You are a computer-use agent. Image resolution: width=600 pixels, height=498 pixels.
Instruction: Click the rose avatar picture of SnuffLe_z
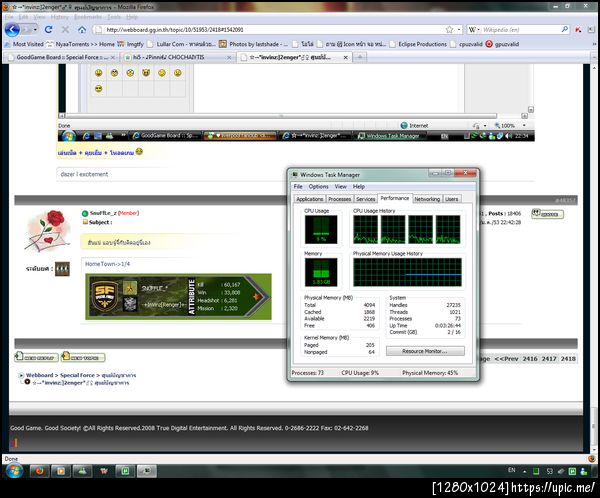click(48, 231)
